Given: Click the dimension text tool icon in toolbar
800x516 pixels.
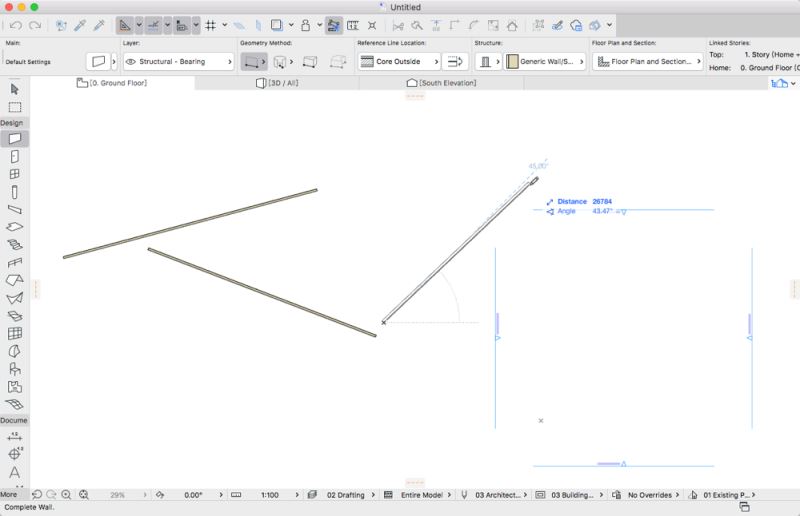Looking at the screenshot, I should pyautogui.click(x=353, y=25).
